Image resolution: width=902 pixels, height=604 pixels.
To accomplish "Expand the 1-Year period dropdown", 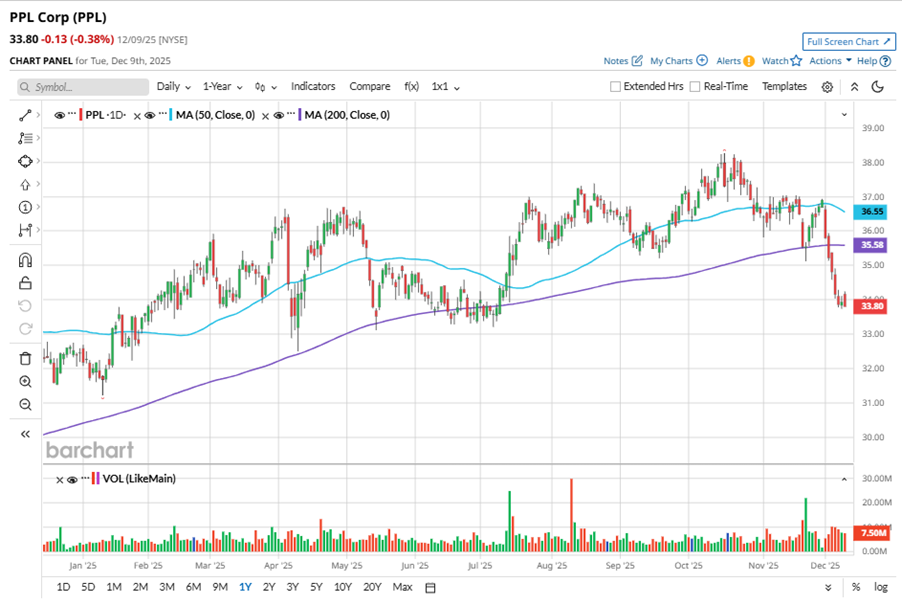I will tap(223, 87).
